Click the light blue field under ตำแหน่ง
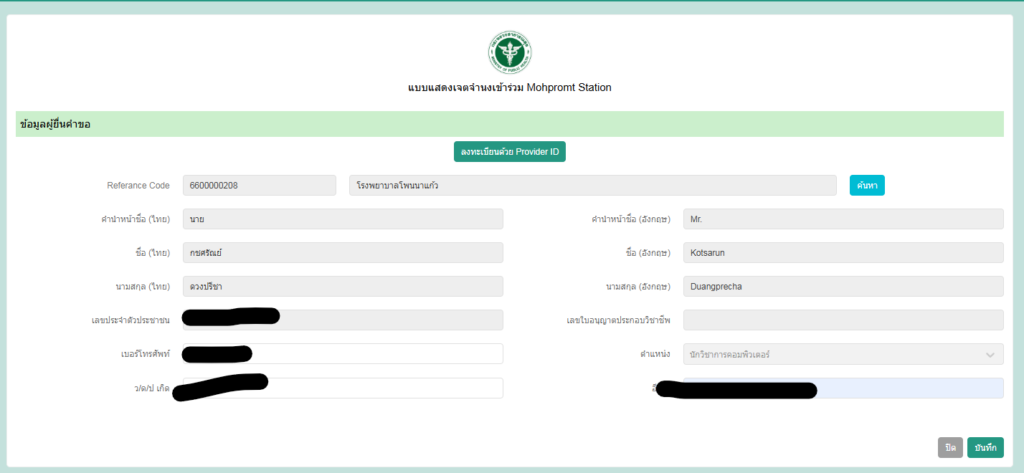This screenshot has width=1024, height=473. coord(908,388)
